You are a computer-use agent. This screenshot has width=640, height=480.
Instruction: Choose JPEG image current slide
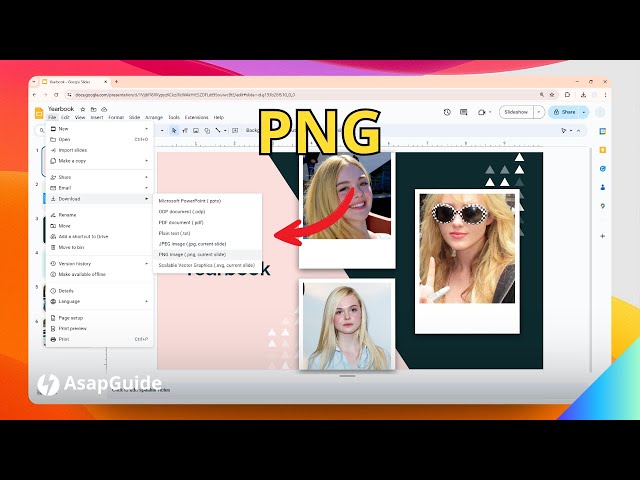pyautogui.click(x=207, y=244)
